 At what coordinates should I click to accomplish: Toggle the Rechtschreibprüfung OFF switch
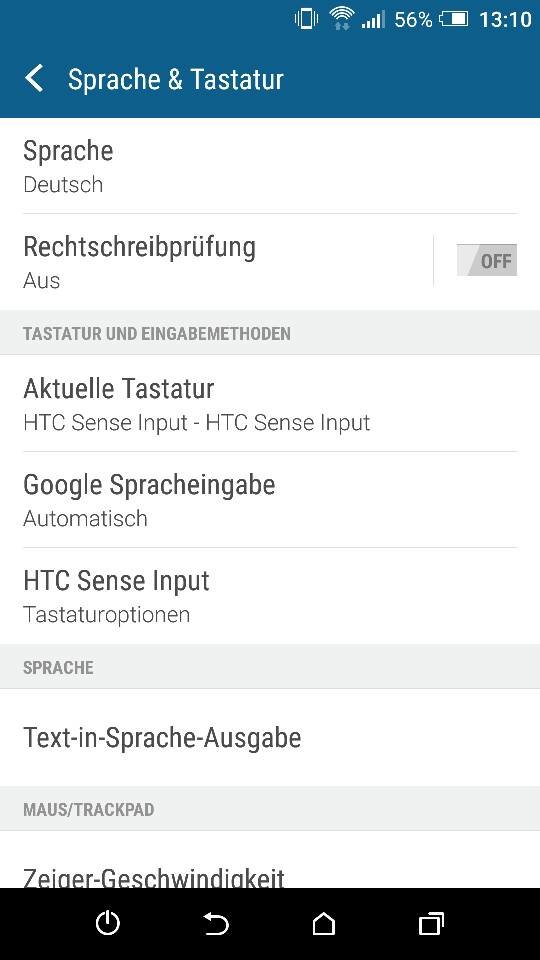point(487,260)
